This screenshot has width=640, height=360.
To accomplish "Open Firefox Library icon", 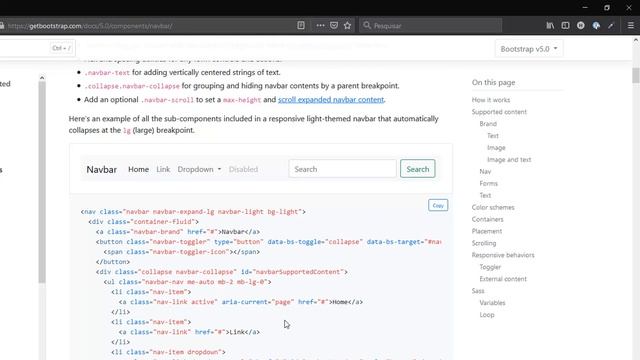I will [550, 25].
